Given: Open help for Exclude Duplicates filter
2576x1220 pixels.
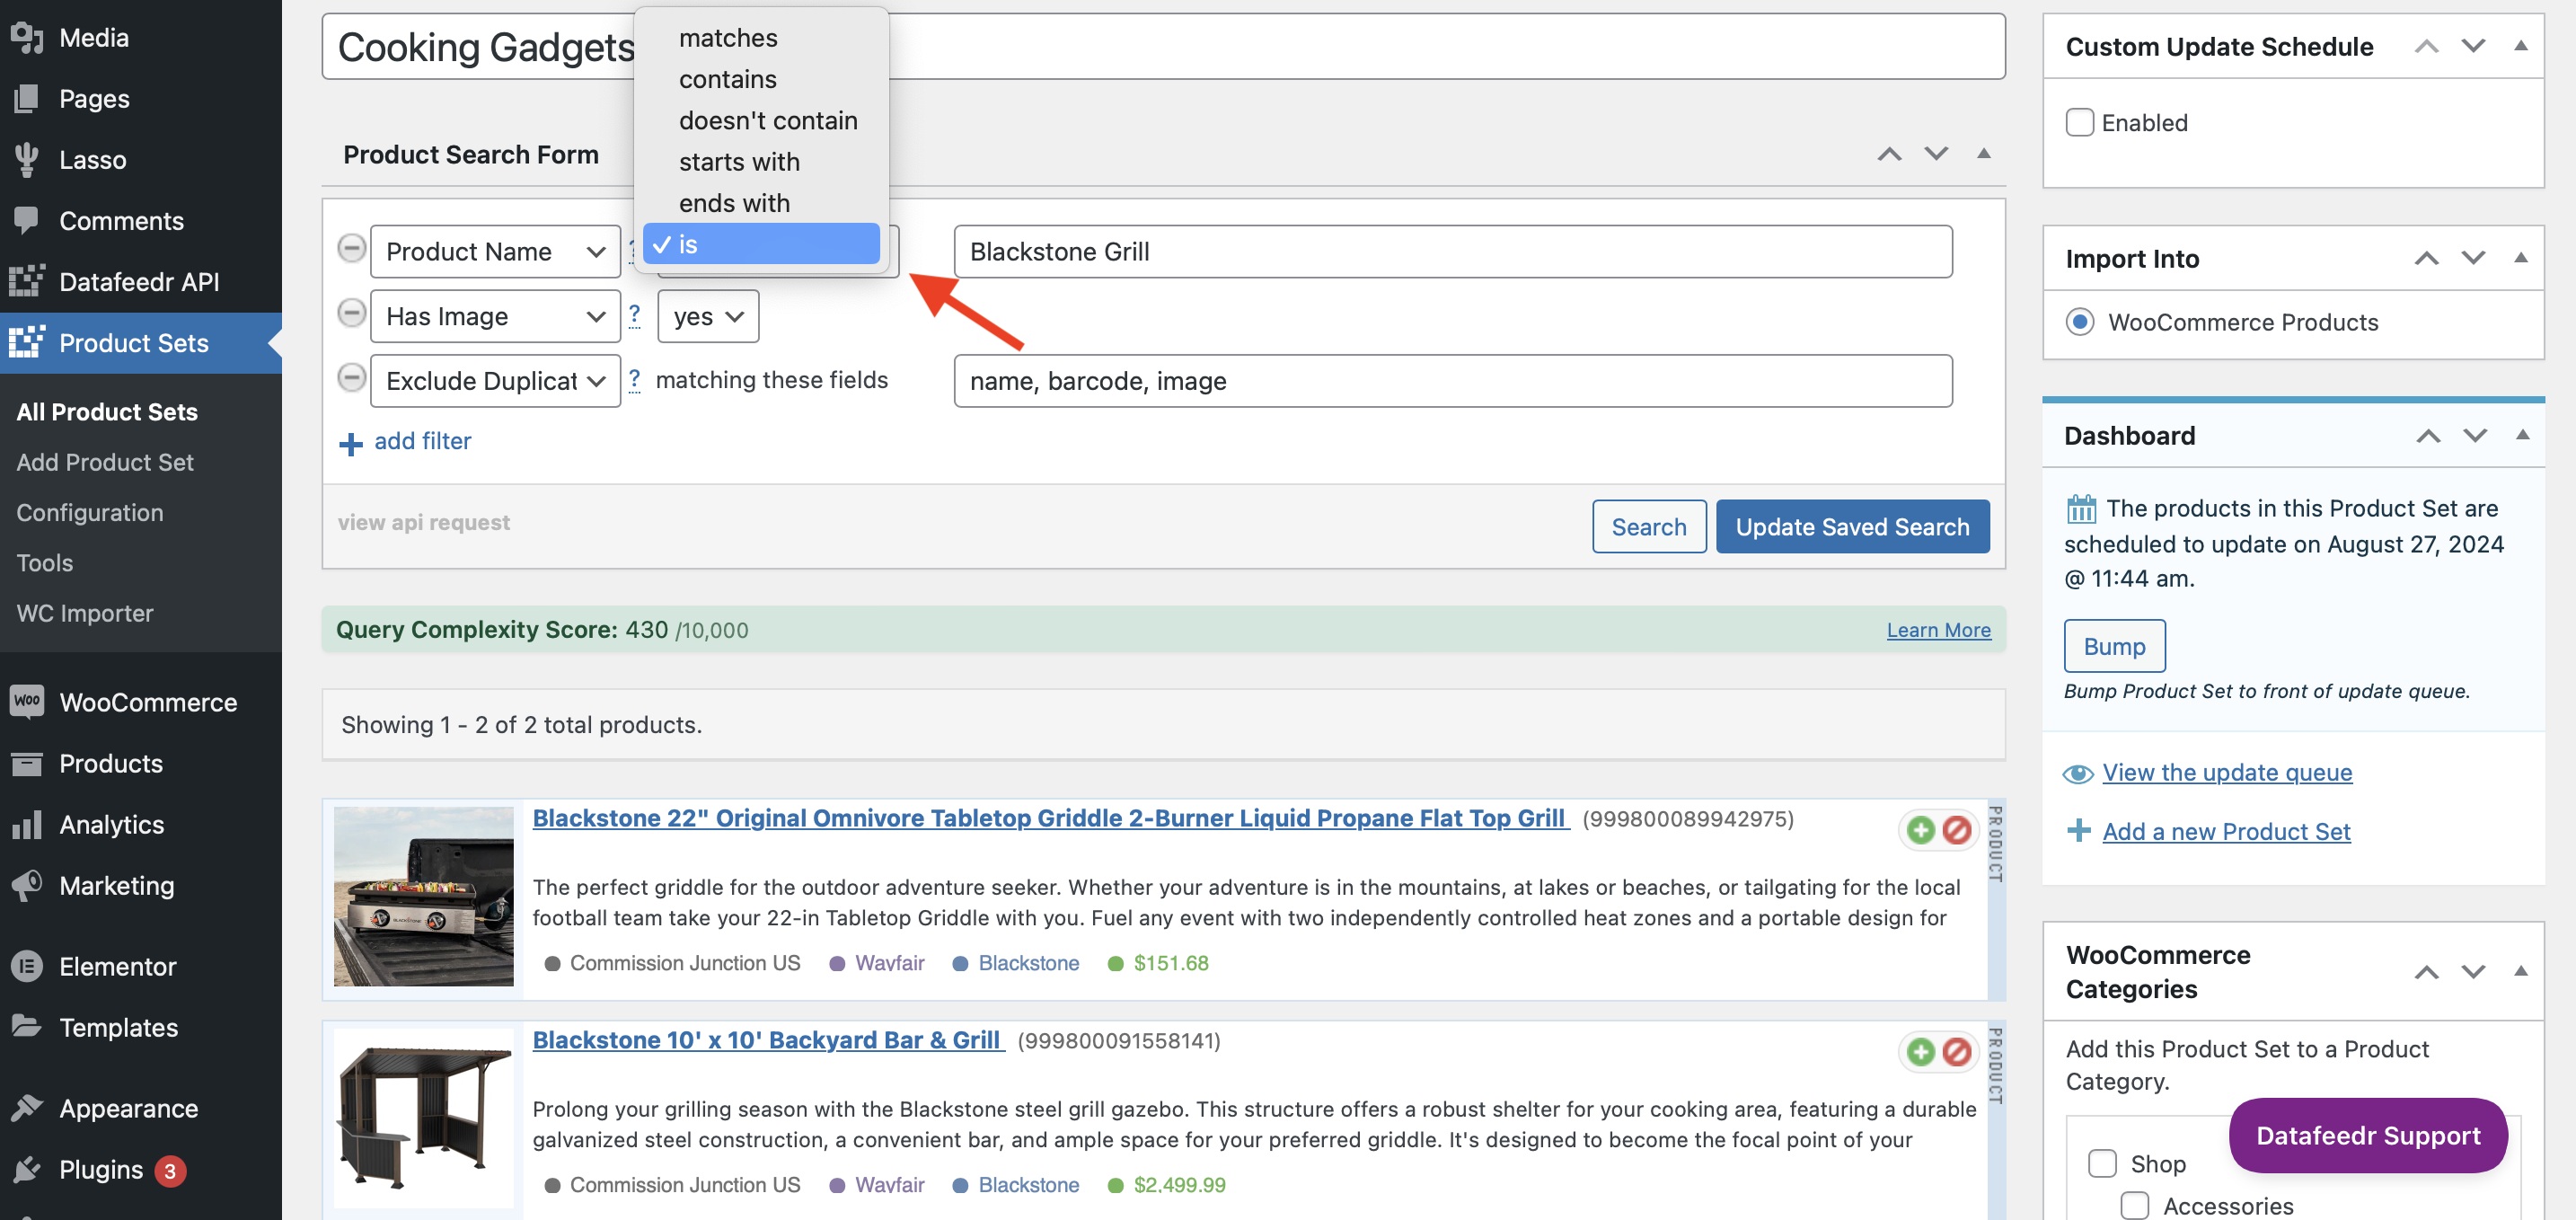Looking at the screenshot, I should (x=634, y=380).
